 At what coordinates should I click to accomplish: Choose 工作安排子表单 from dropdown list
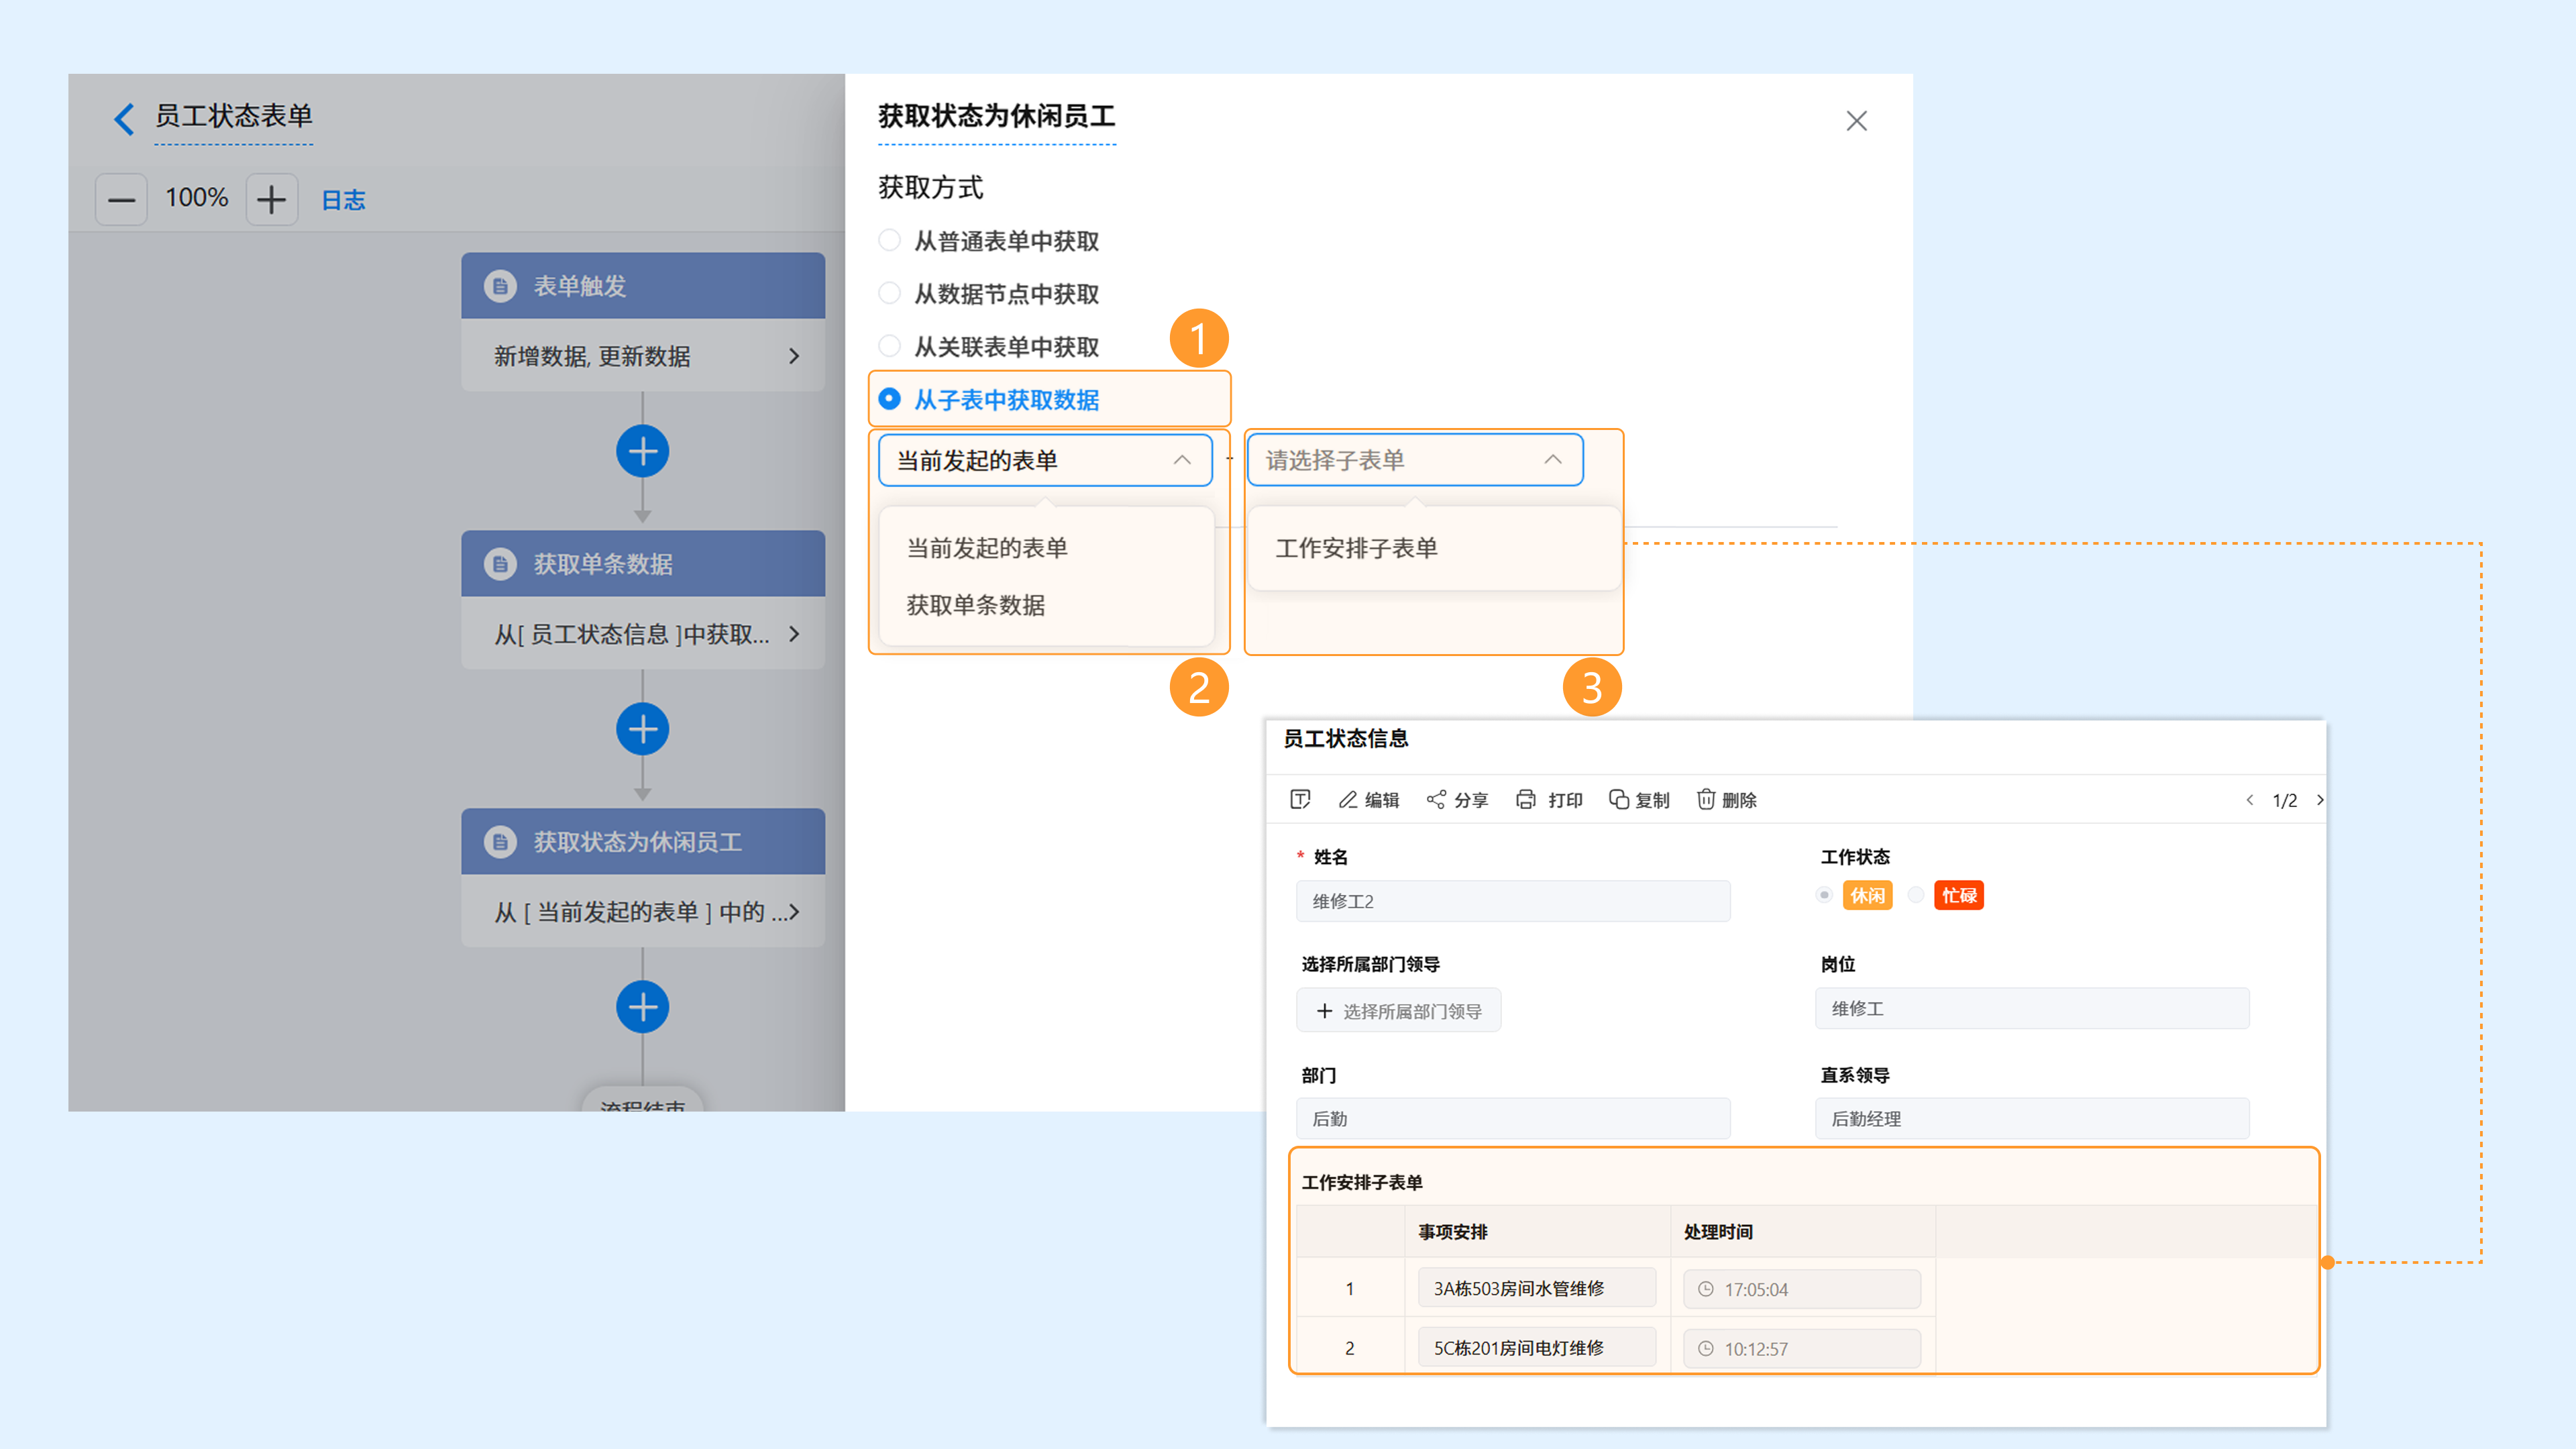(1357, 548)
